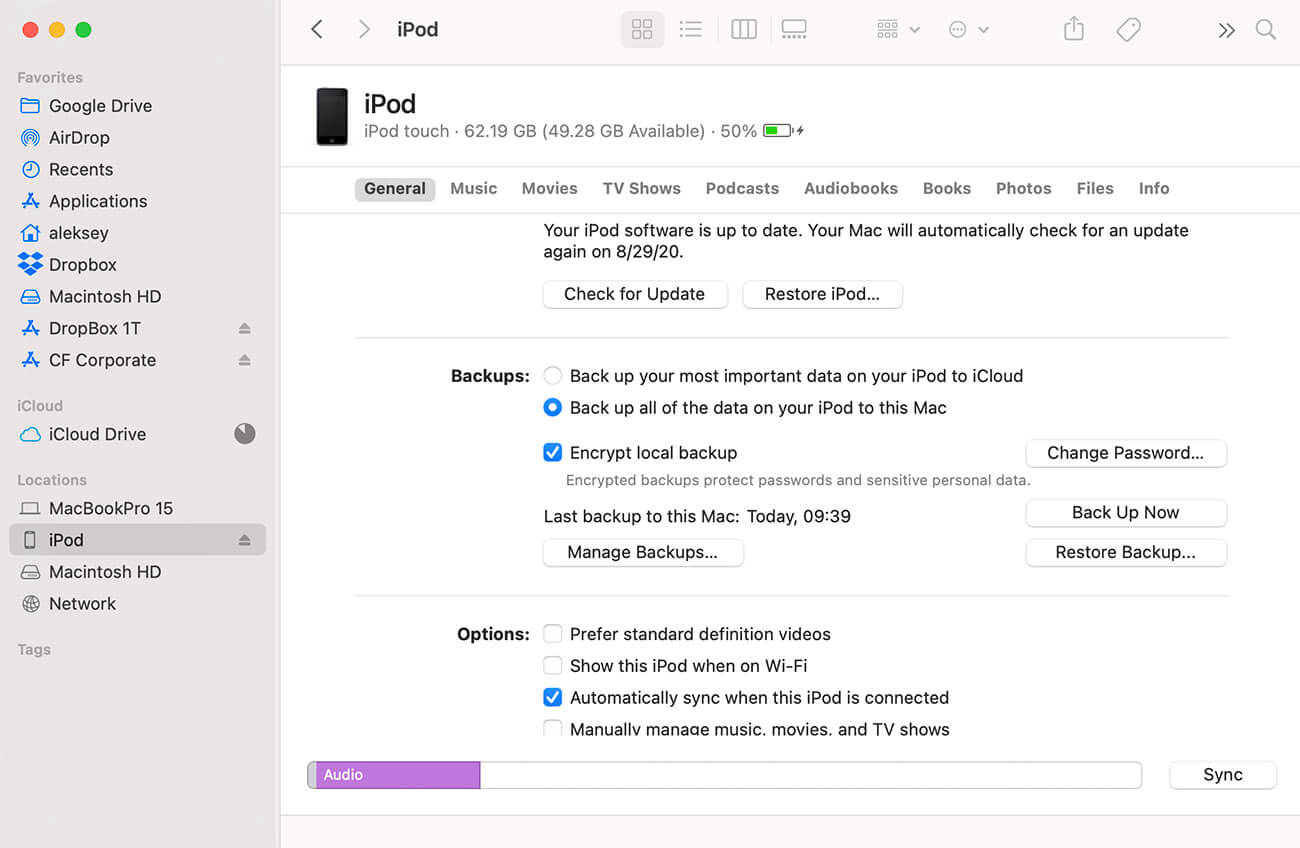The height and width of the screenshot is (848, 1300).
Task: Select iPod in sidebar Locations
Action: (x=138, y=540)
